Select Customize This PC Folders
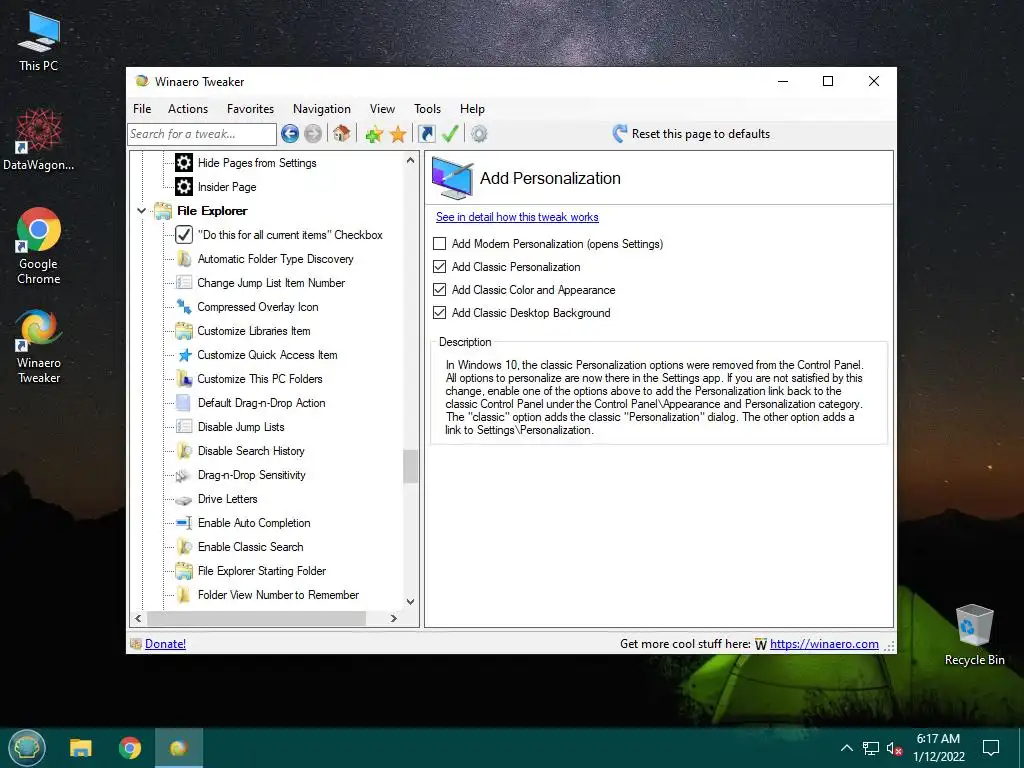The width and height of the screenshot is (1024, 768). coord(260,379)
